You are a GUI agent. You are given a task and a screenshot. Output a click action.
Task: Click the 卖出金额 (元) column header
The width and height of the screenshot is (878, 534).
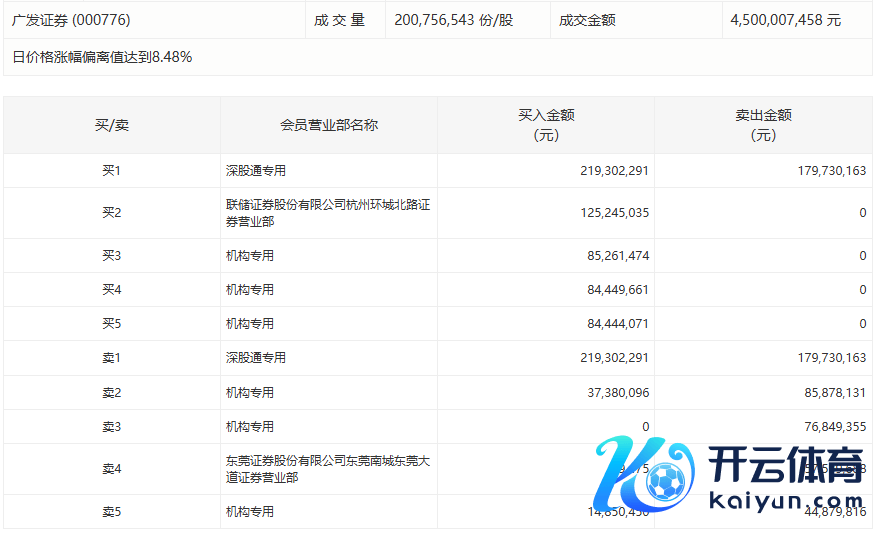[763, 125]
